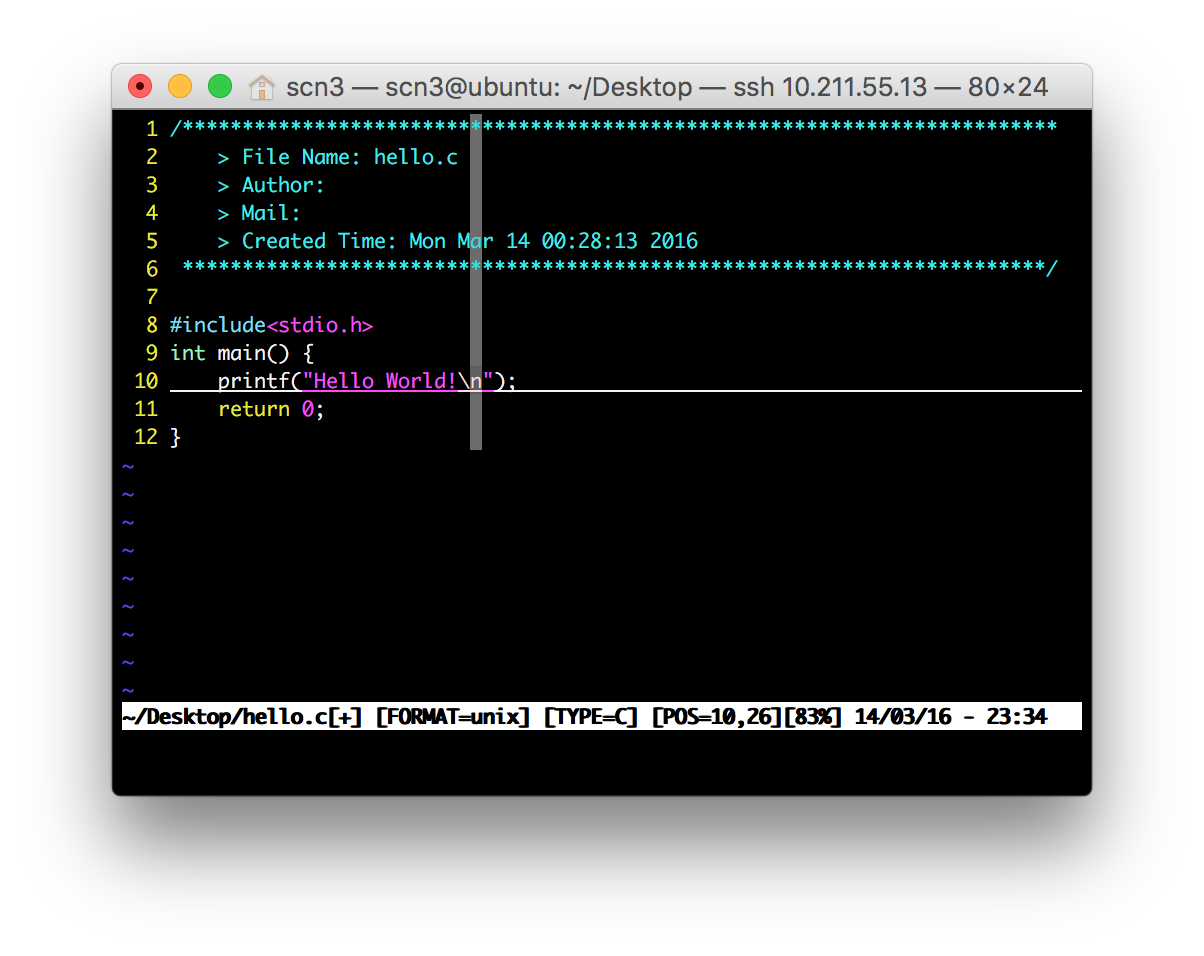Image resolution: width=1204 pixels, height=956 pixels.
Task: Click line number 7 in the gutter
Action: 152,297
